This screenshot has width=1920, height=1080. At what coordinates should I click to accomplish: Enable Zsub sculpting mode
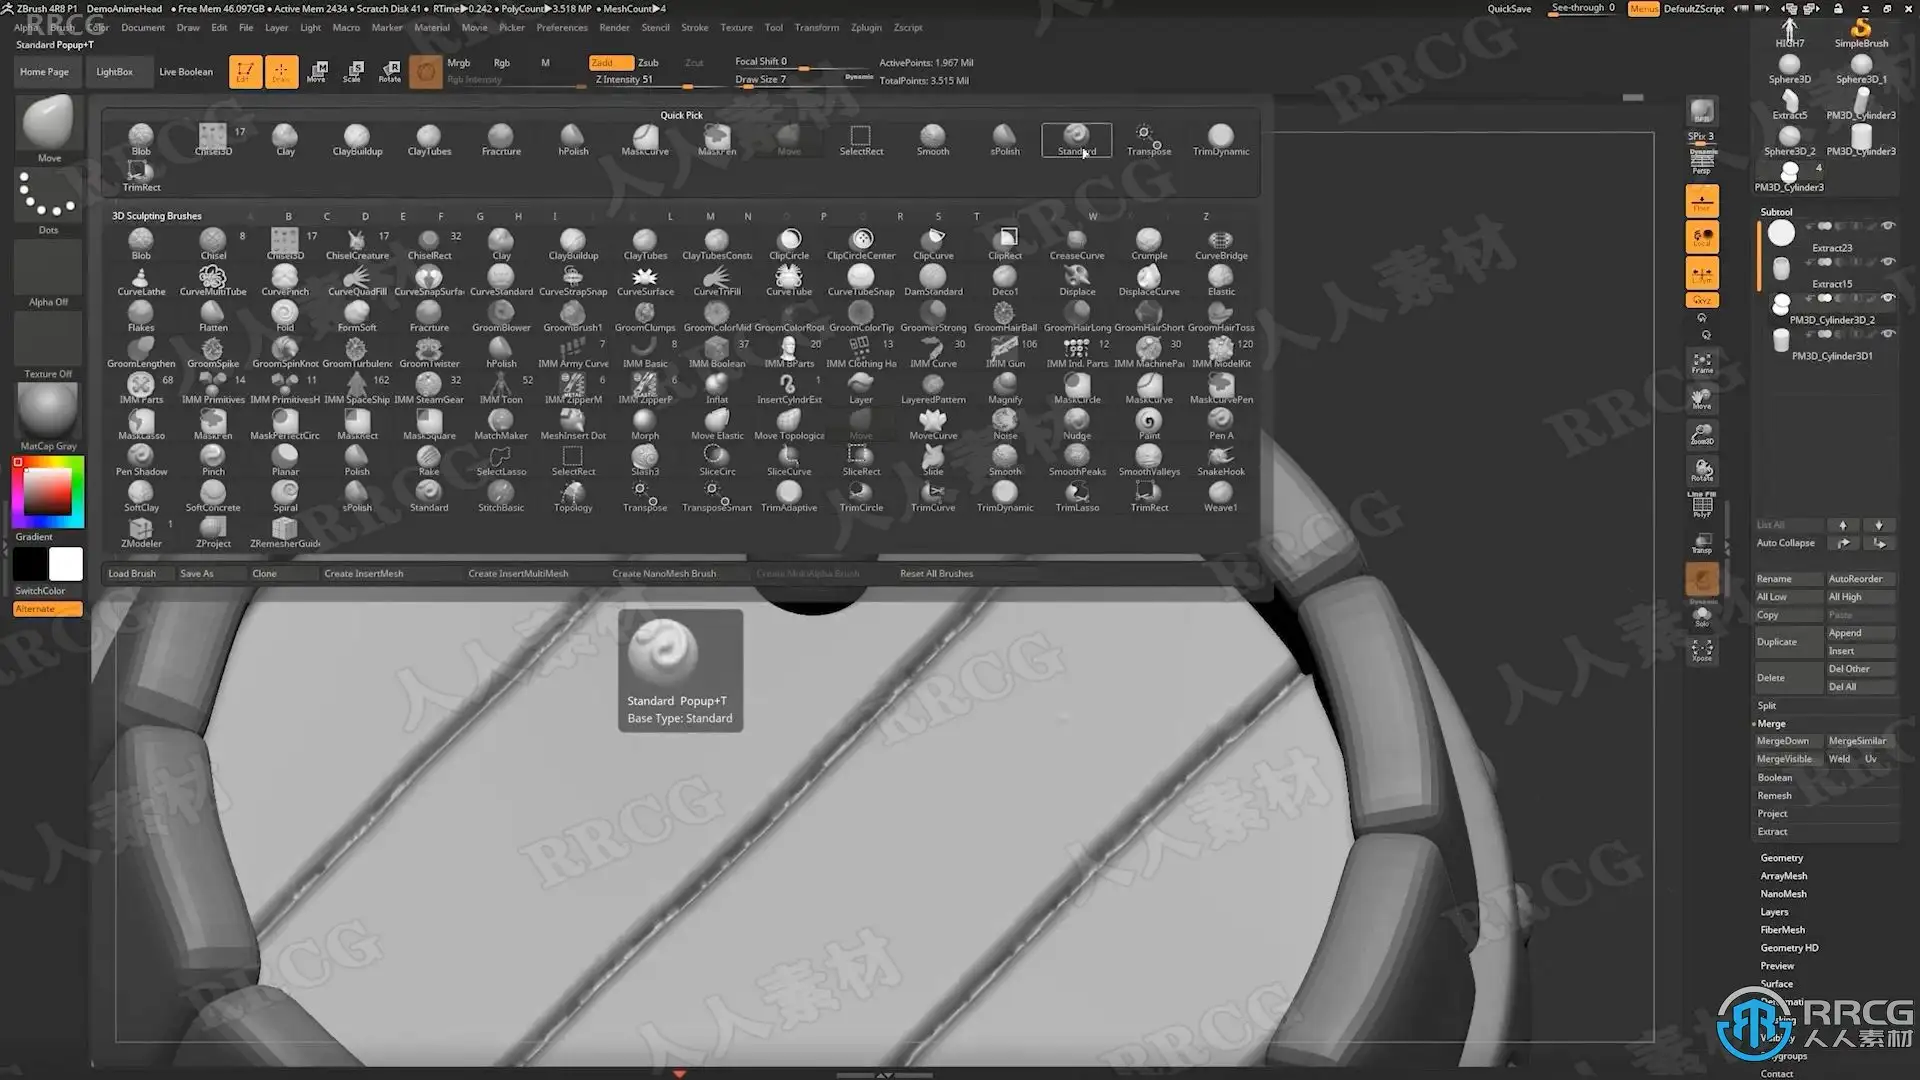click(x=648, y=62)
